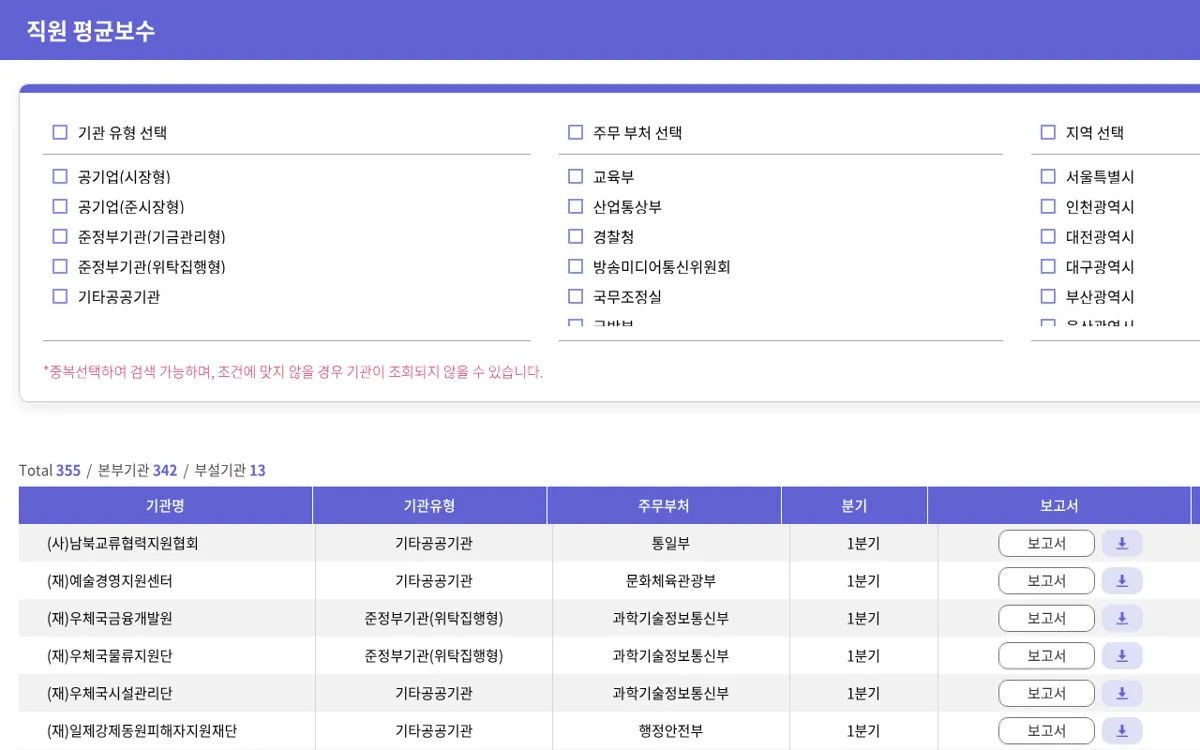Open 보고서 for (재)예술경영지원센터
Screen dimensions: 1200x750
(1046, 581)
